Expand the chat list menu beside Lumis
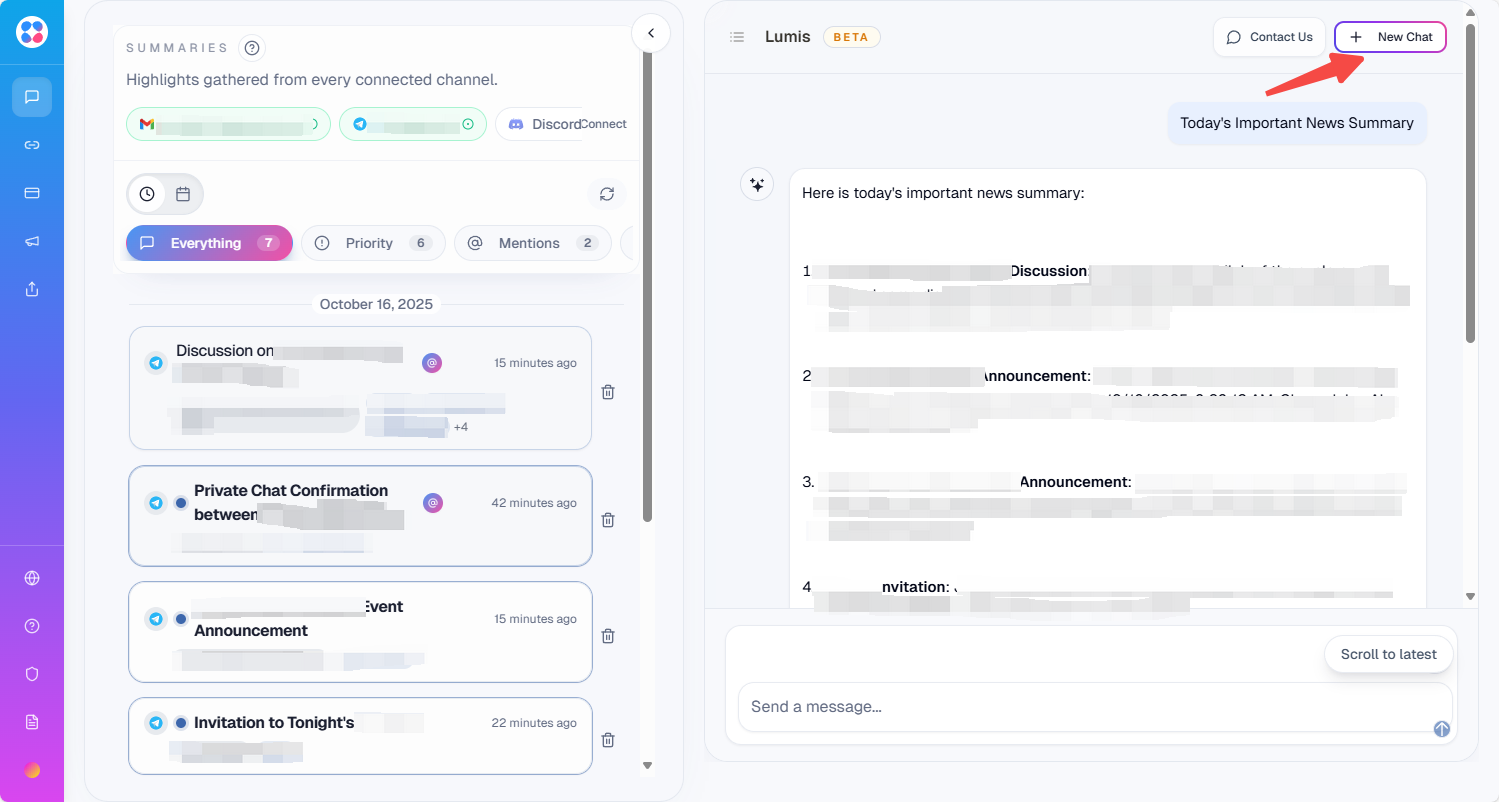Viewport: 1499px width, 802px height. point(737,37)
